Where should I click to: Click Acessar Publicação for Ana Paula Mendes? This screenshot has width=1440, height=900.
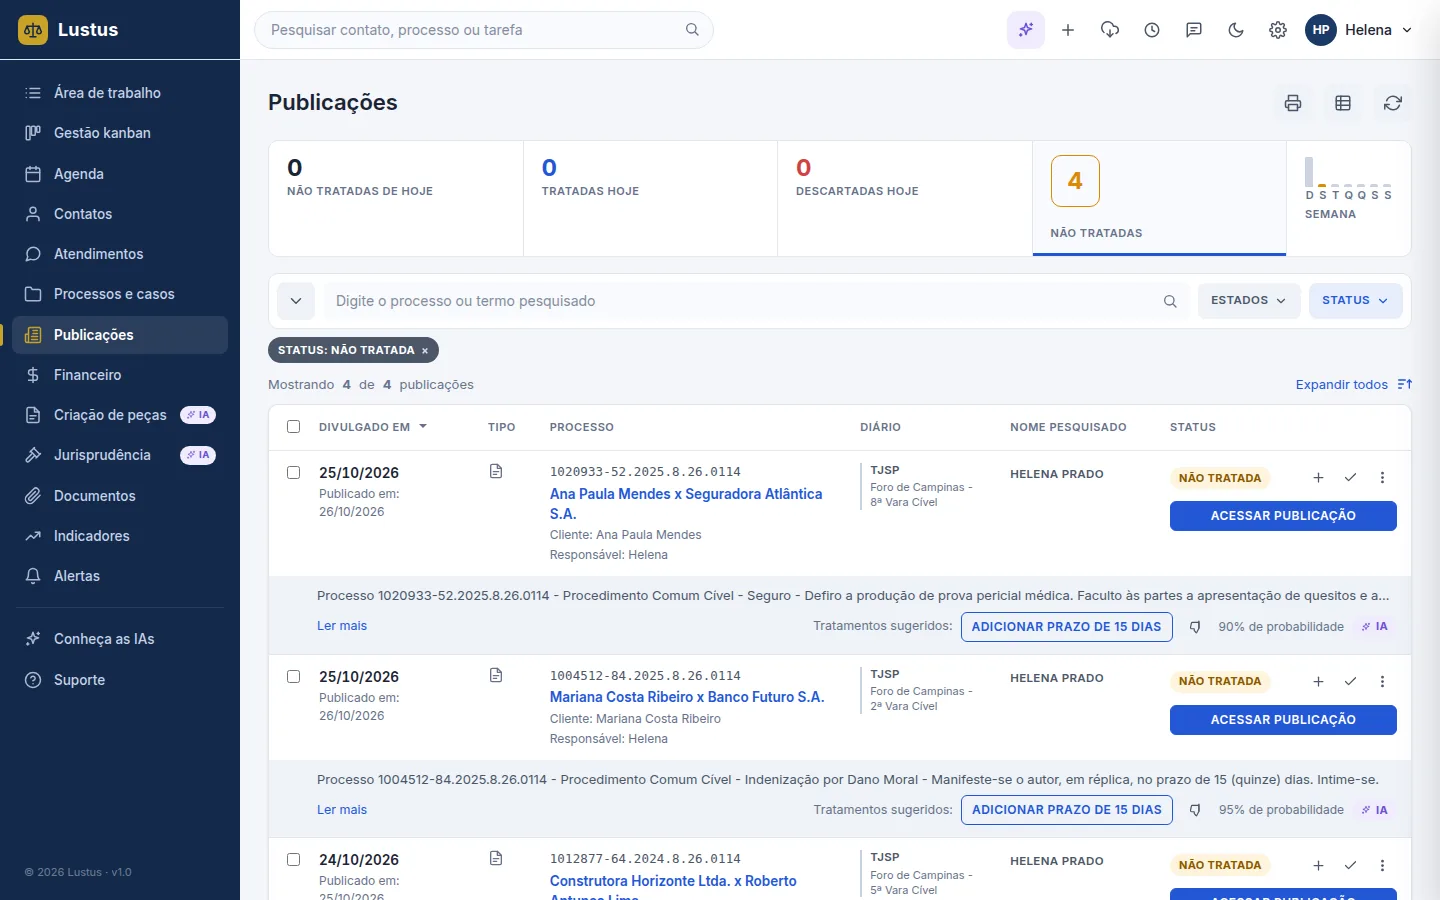[1283, 516]
